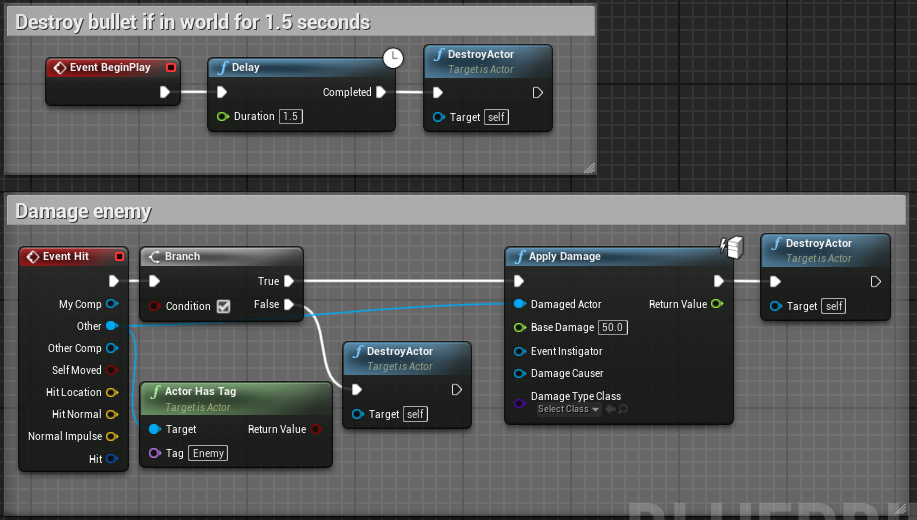The width and height of the screenshot is (917, 520).
Task: Click the Self Moved pin on Event Hit
Action: (111, 370)
